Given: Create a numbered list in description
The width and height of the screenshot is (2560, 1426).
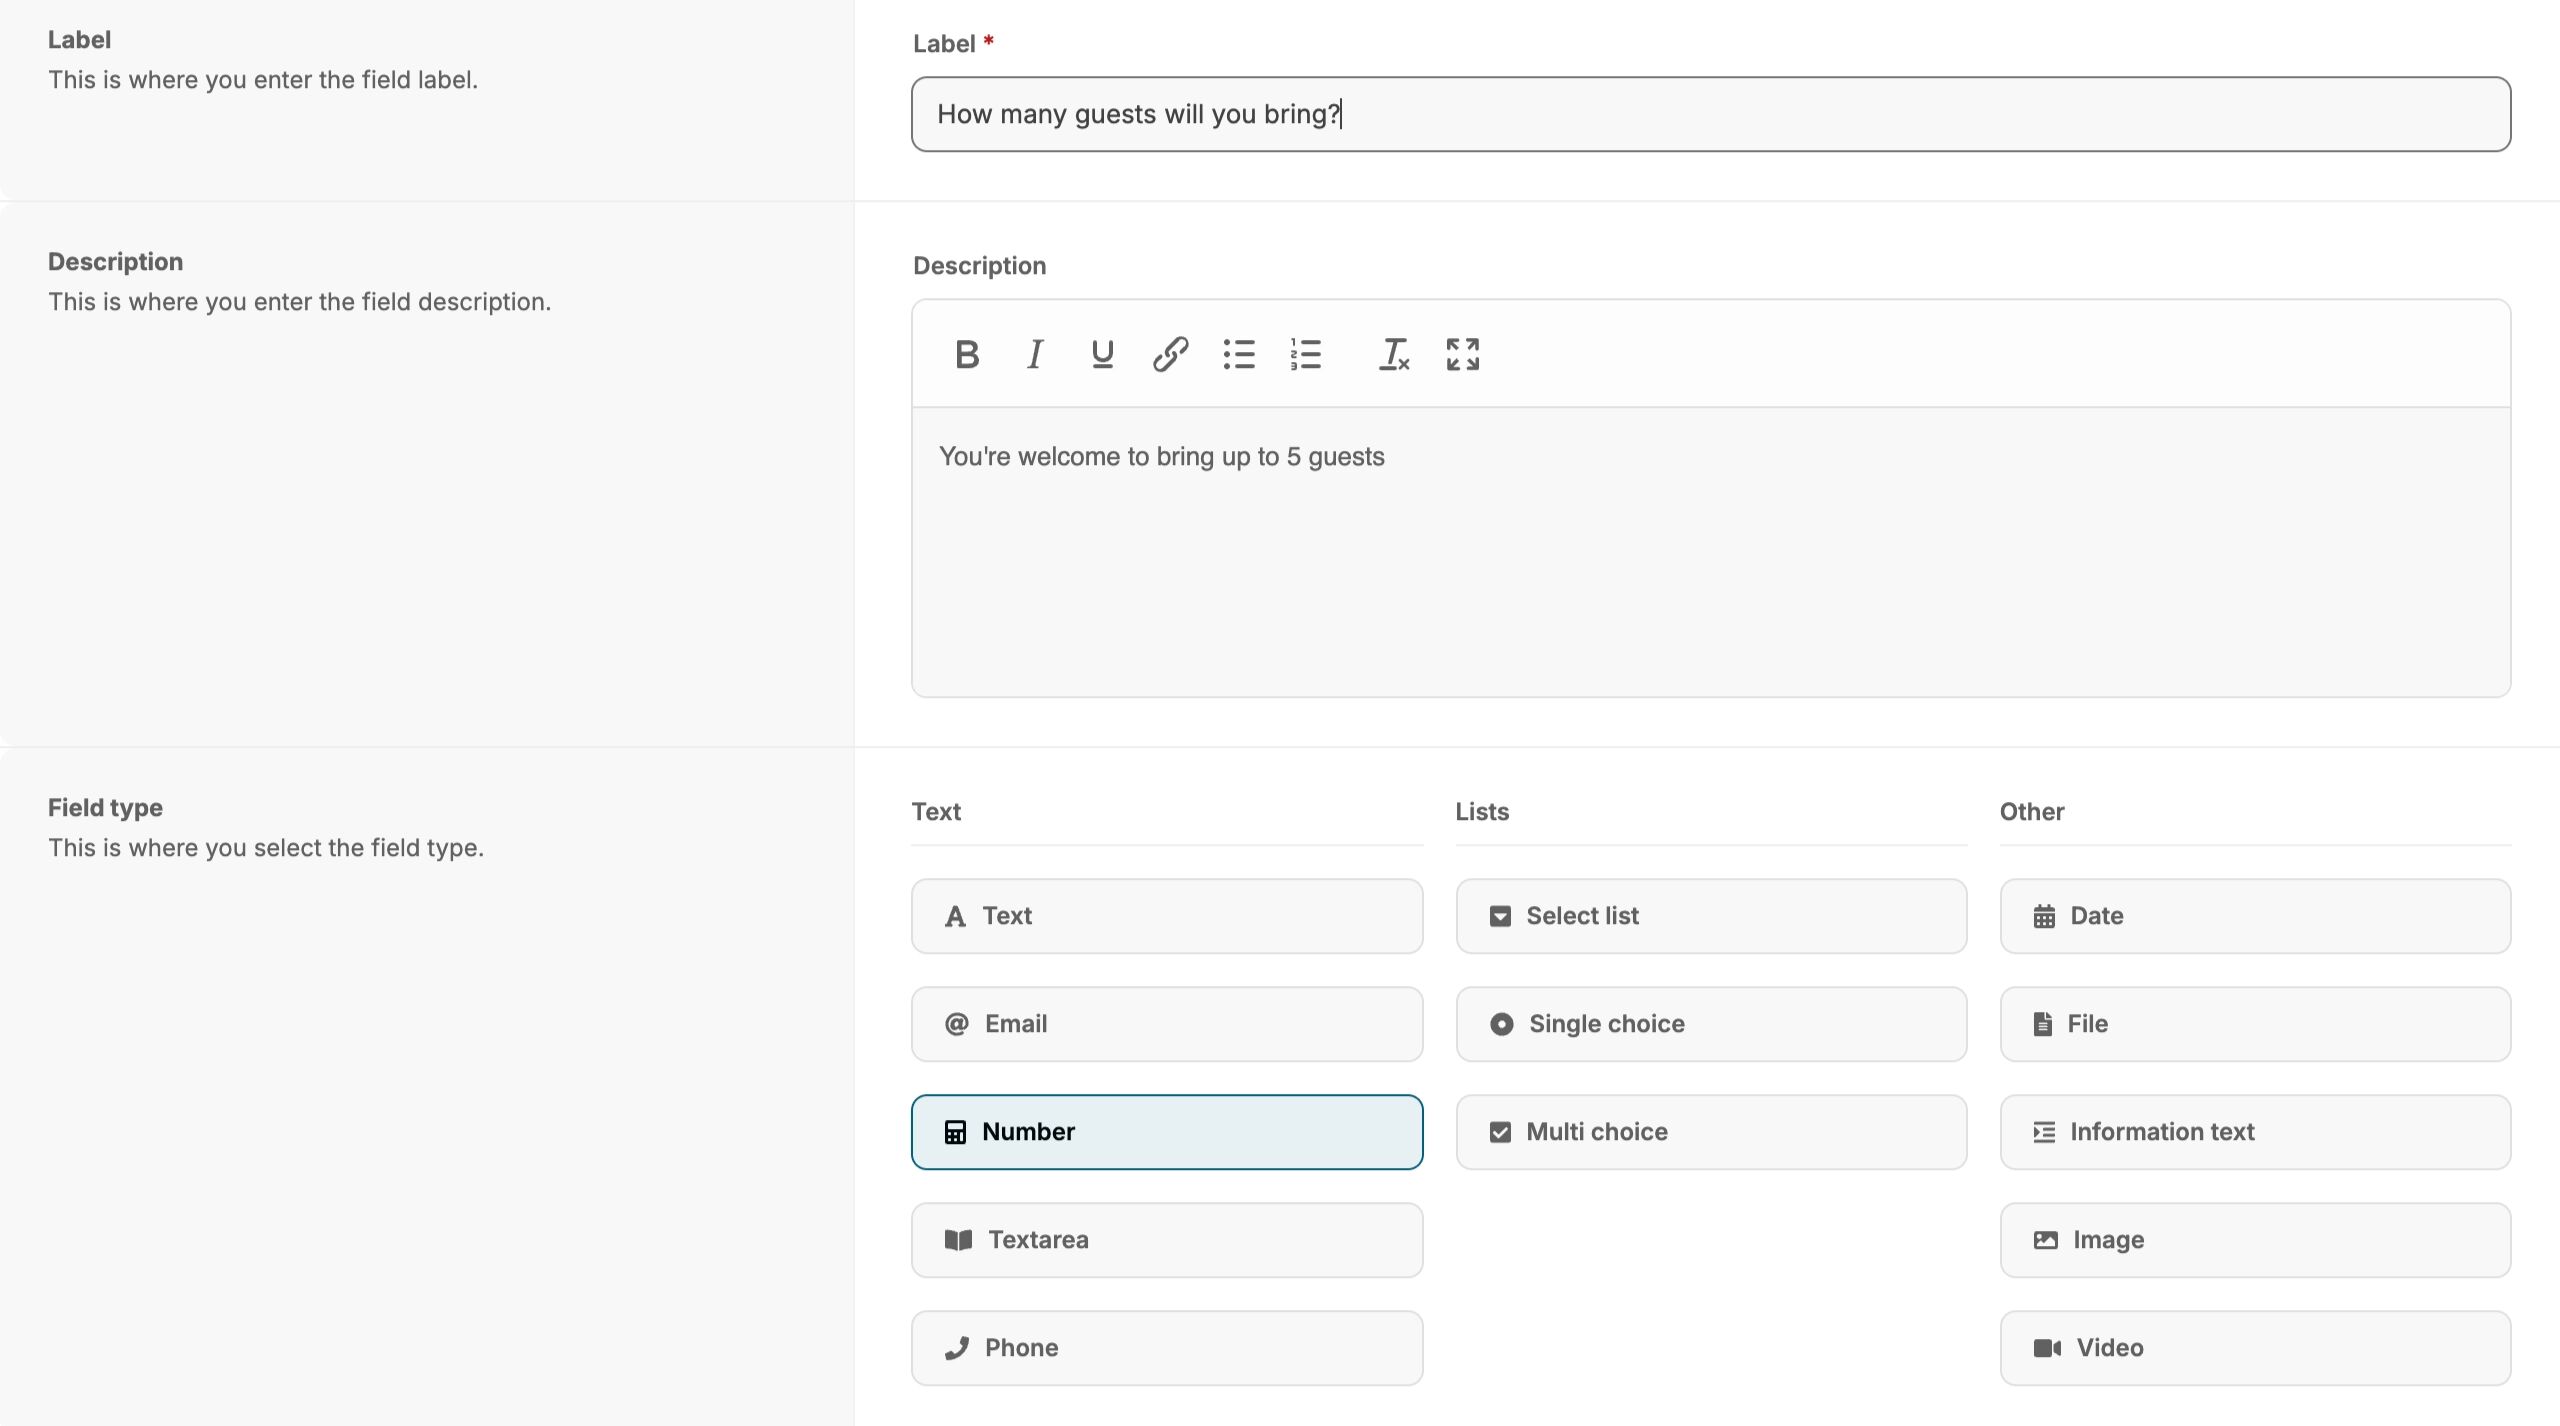Looking at the screenshot, I should [x=1306, y=354].
